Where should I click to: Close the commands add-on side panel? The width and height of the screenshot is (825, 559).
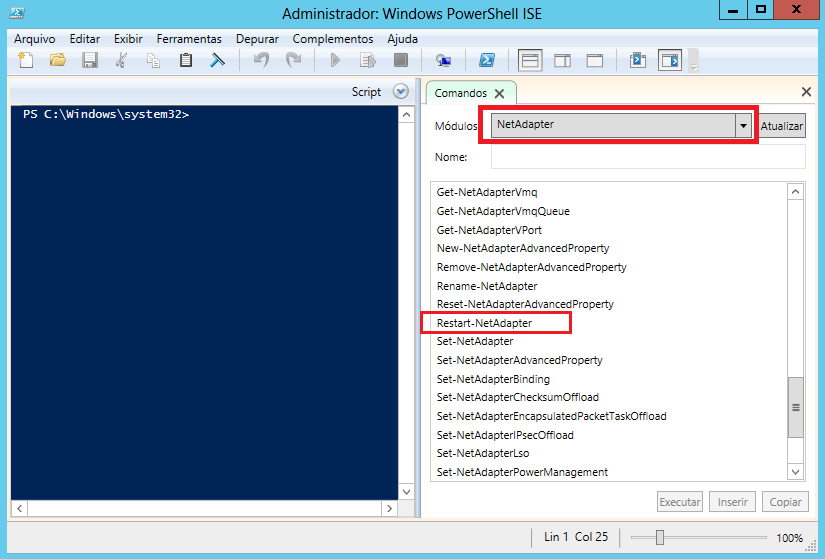[806, 92]
